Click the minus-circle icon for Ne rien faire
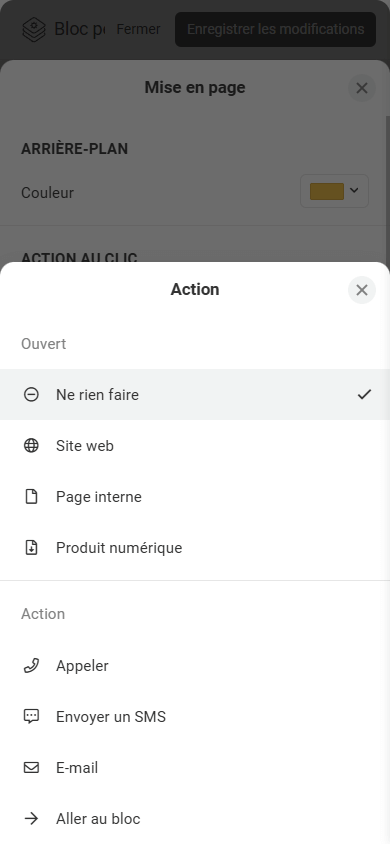 [31, 395]
